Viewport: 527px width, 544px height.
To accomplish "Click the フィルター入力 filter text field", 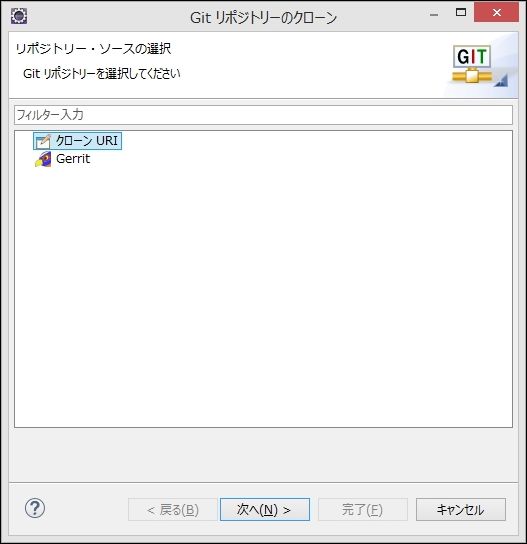I will click(x=263, y=115).
